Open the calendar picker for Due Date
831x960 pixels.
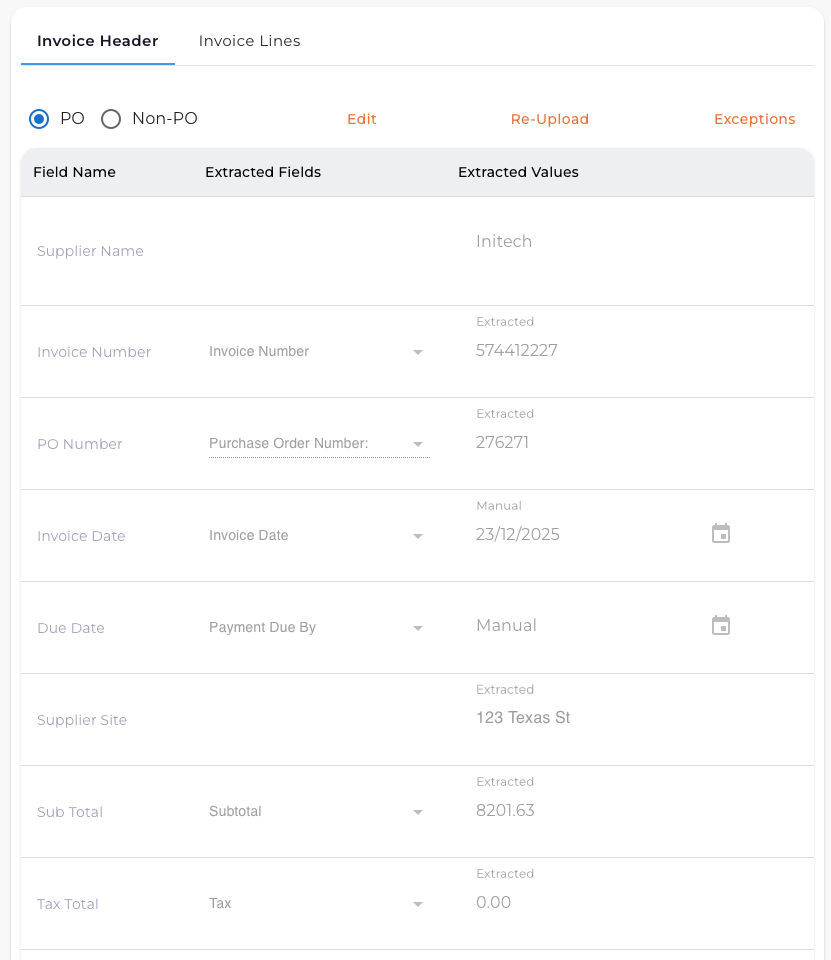[x=721, y=625]
